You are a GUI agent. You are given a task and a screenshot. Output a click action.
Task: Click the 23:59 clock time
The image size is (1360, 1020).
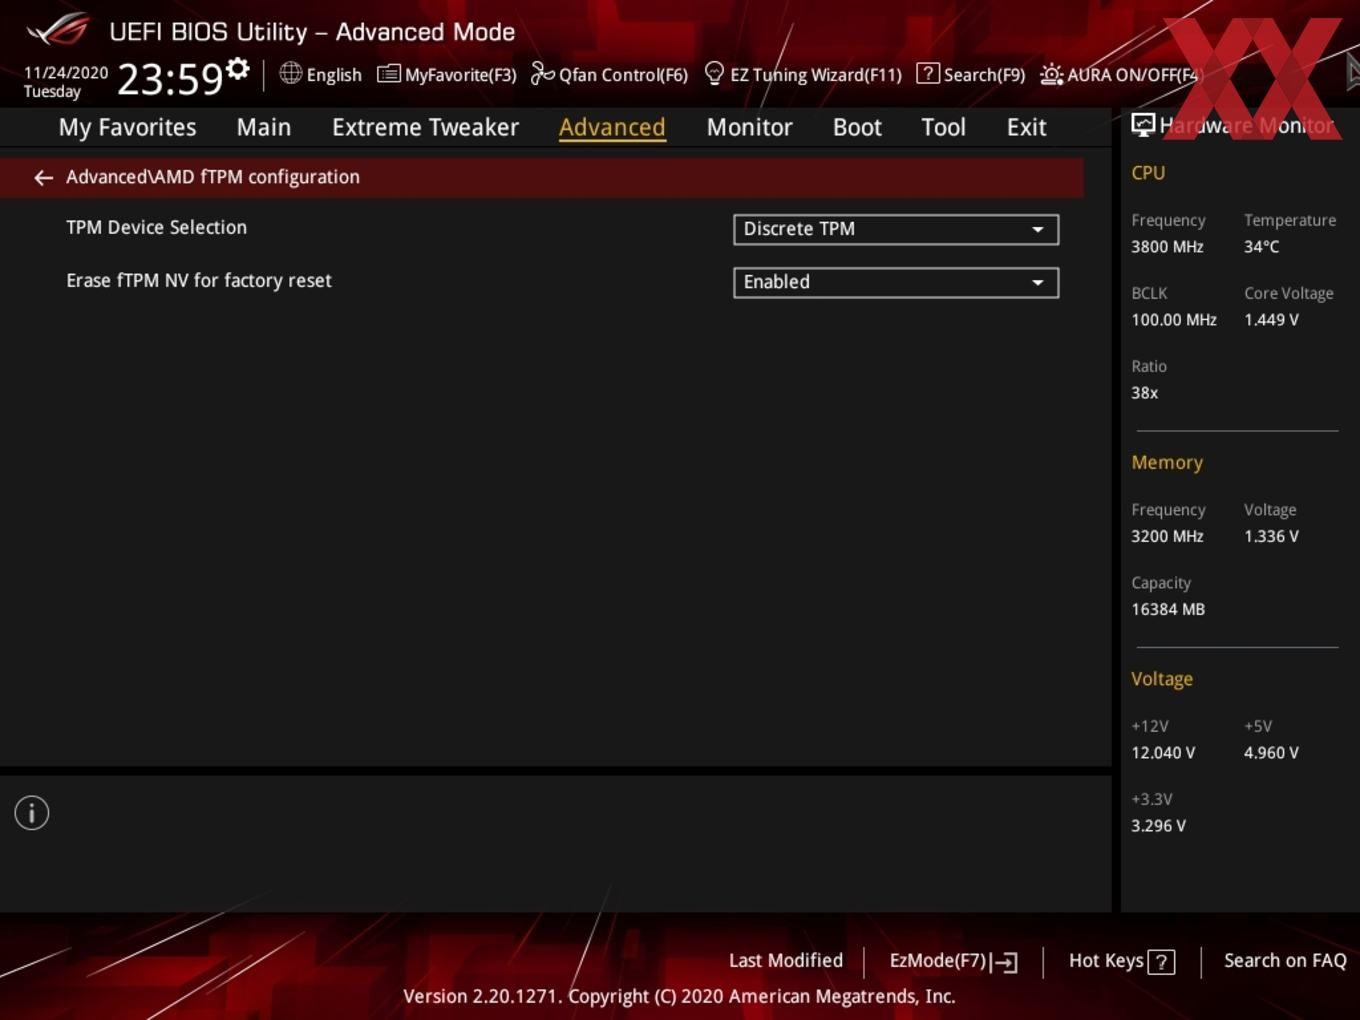170,78
